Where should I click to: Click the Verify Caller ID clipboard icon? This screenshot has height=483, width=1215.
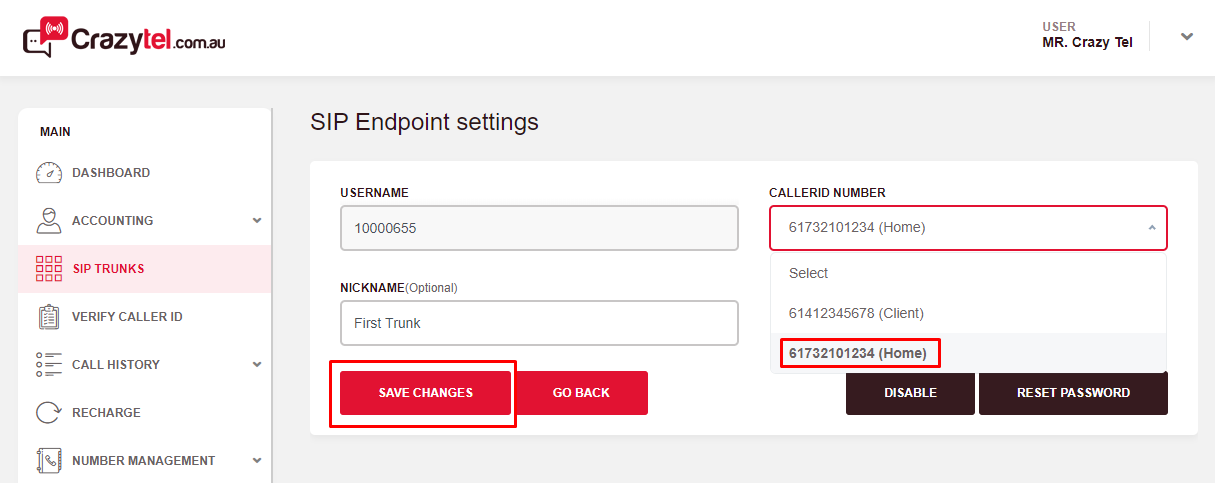tap(49, 317)
